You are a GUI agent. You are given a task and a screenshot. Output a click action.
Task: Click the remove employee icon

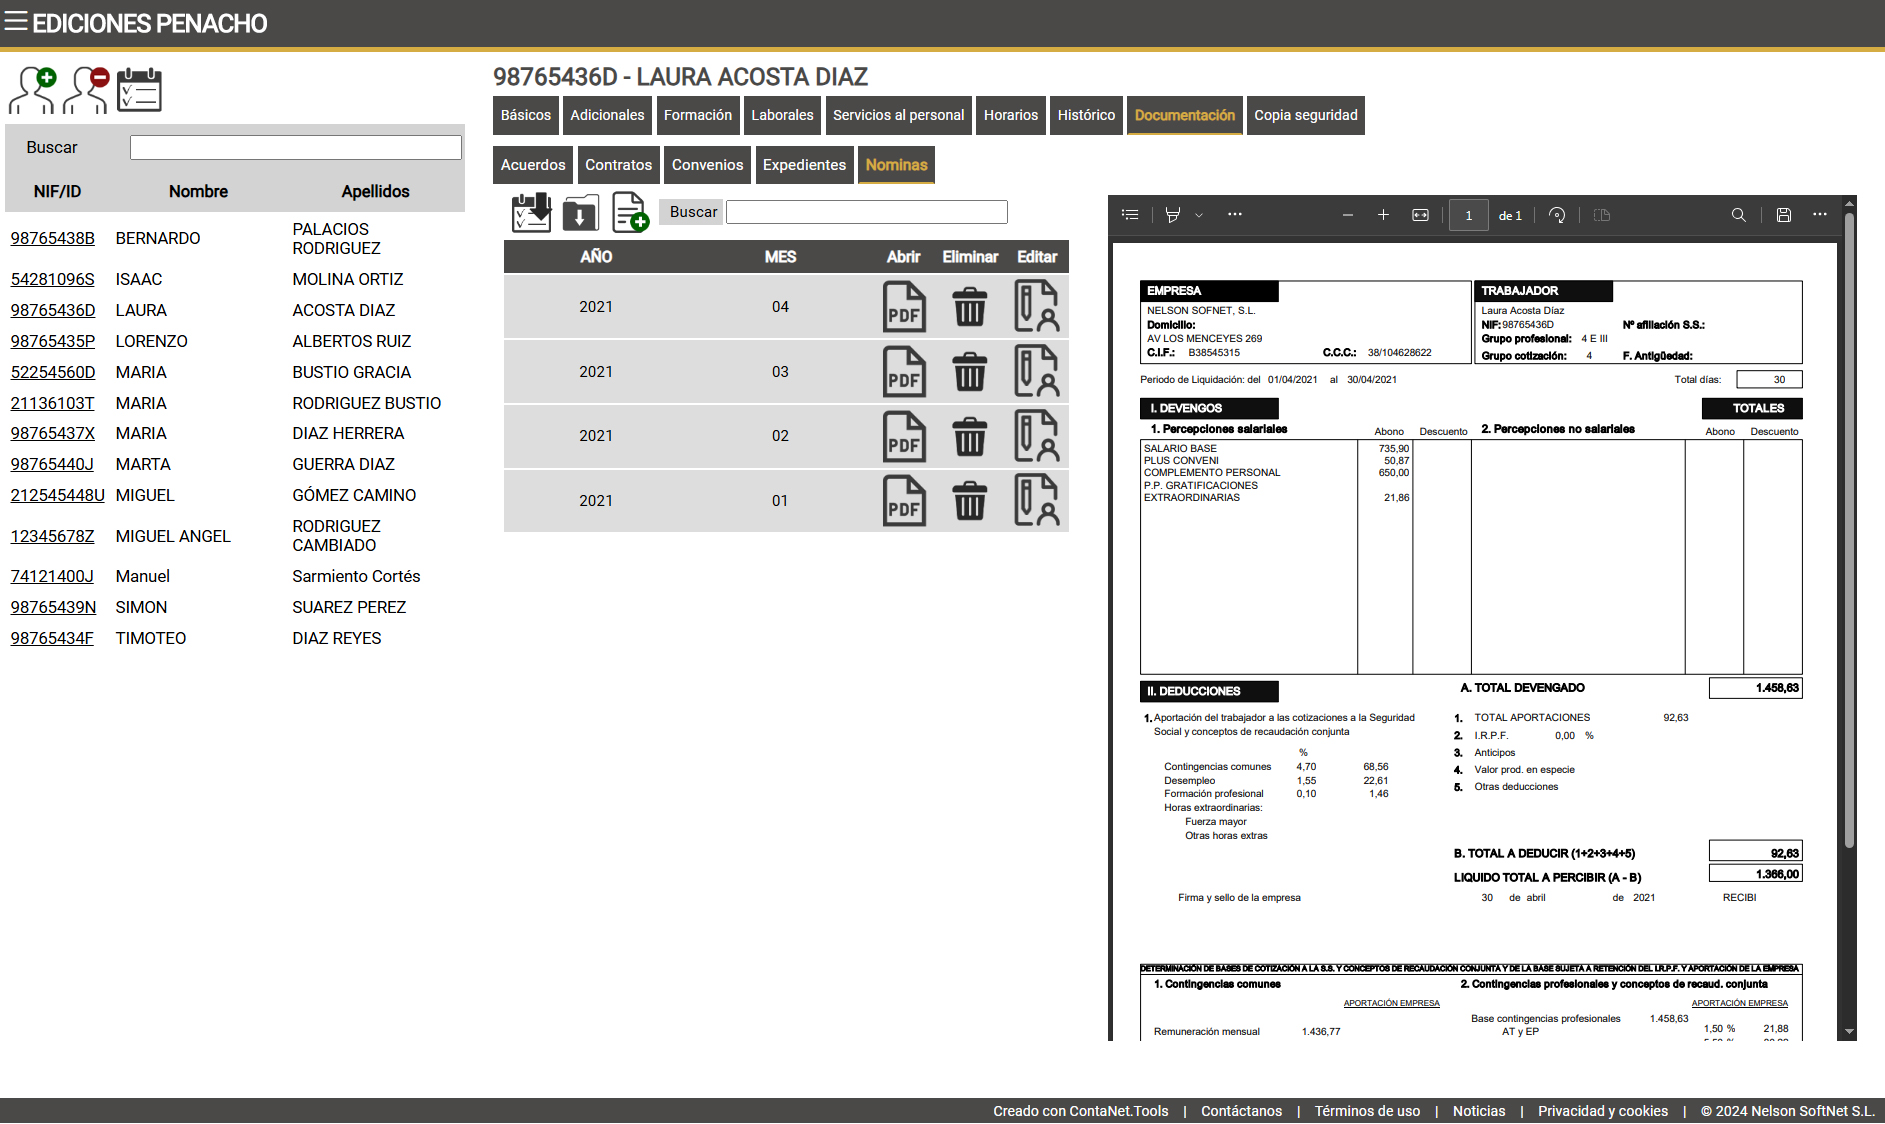point(86,90)
